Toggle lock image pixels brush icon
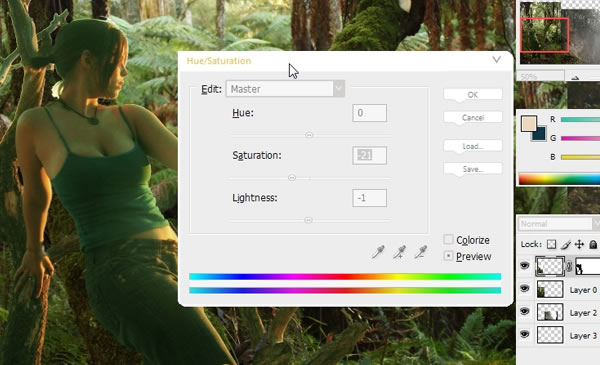 [x=566, y=244]
